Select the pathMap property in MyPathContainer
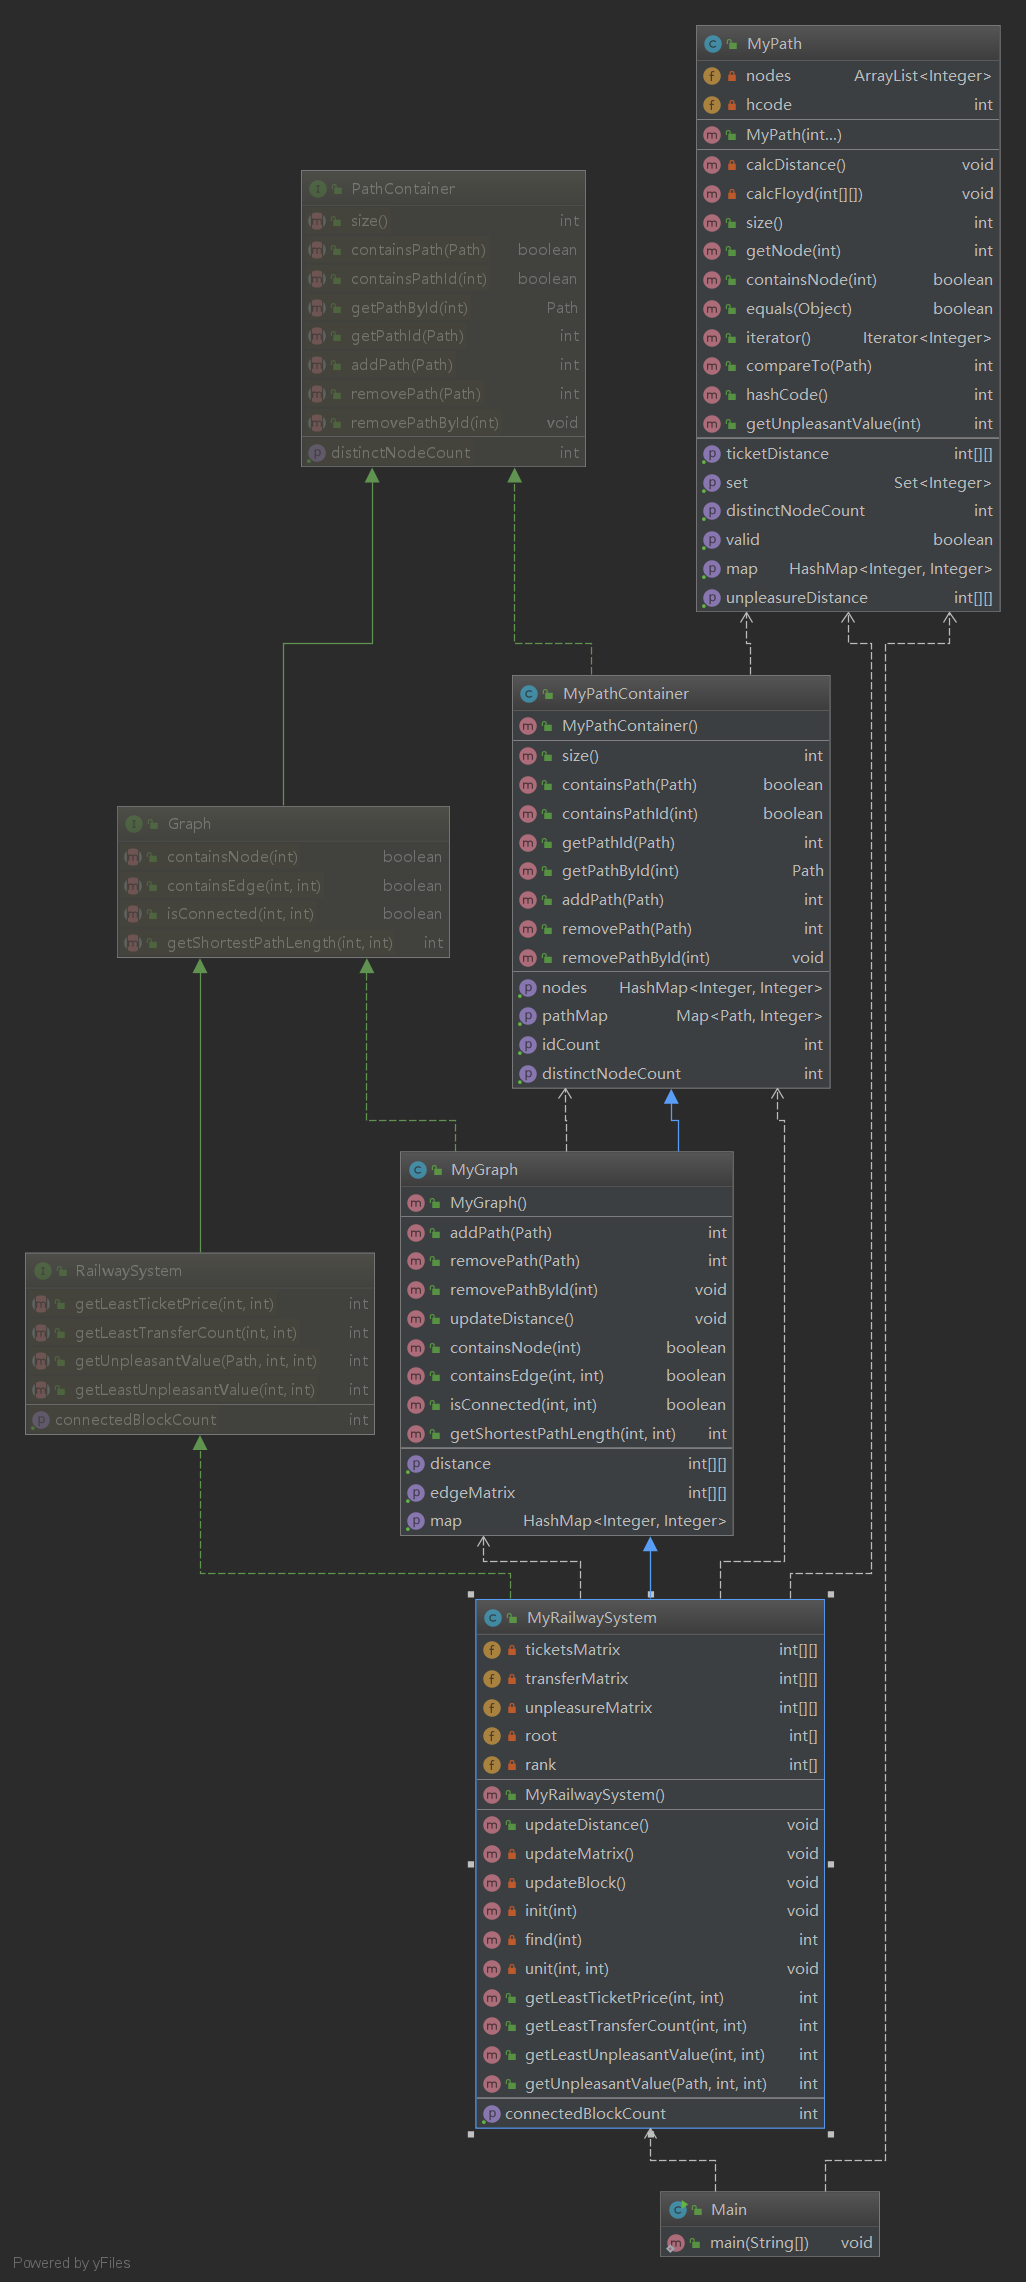1026x2282 pixels. [574, 1016]
